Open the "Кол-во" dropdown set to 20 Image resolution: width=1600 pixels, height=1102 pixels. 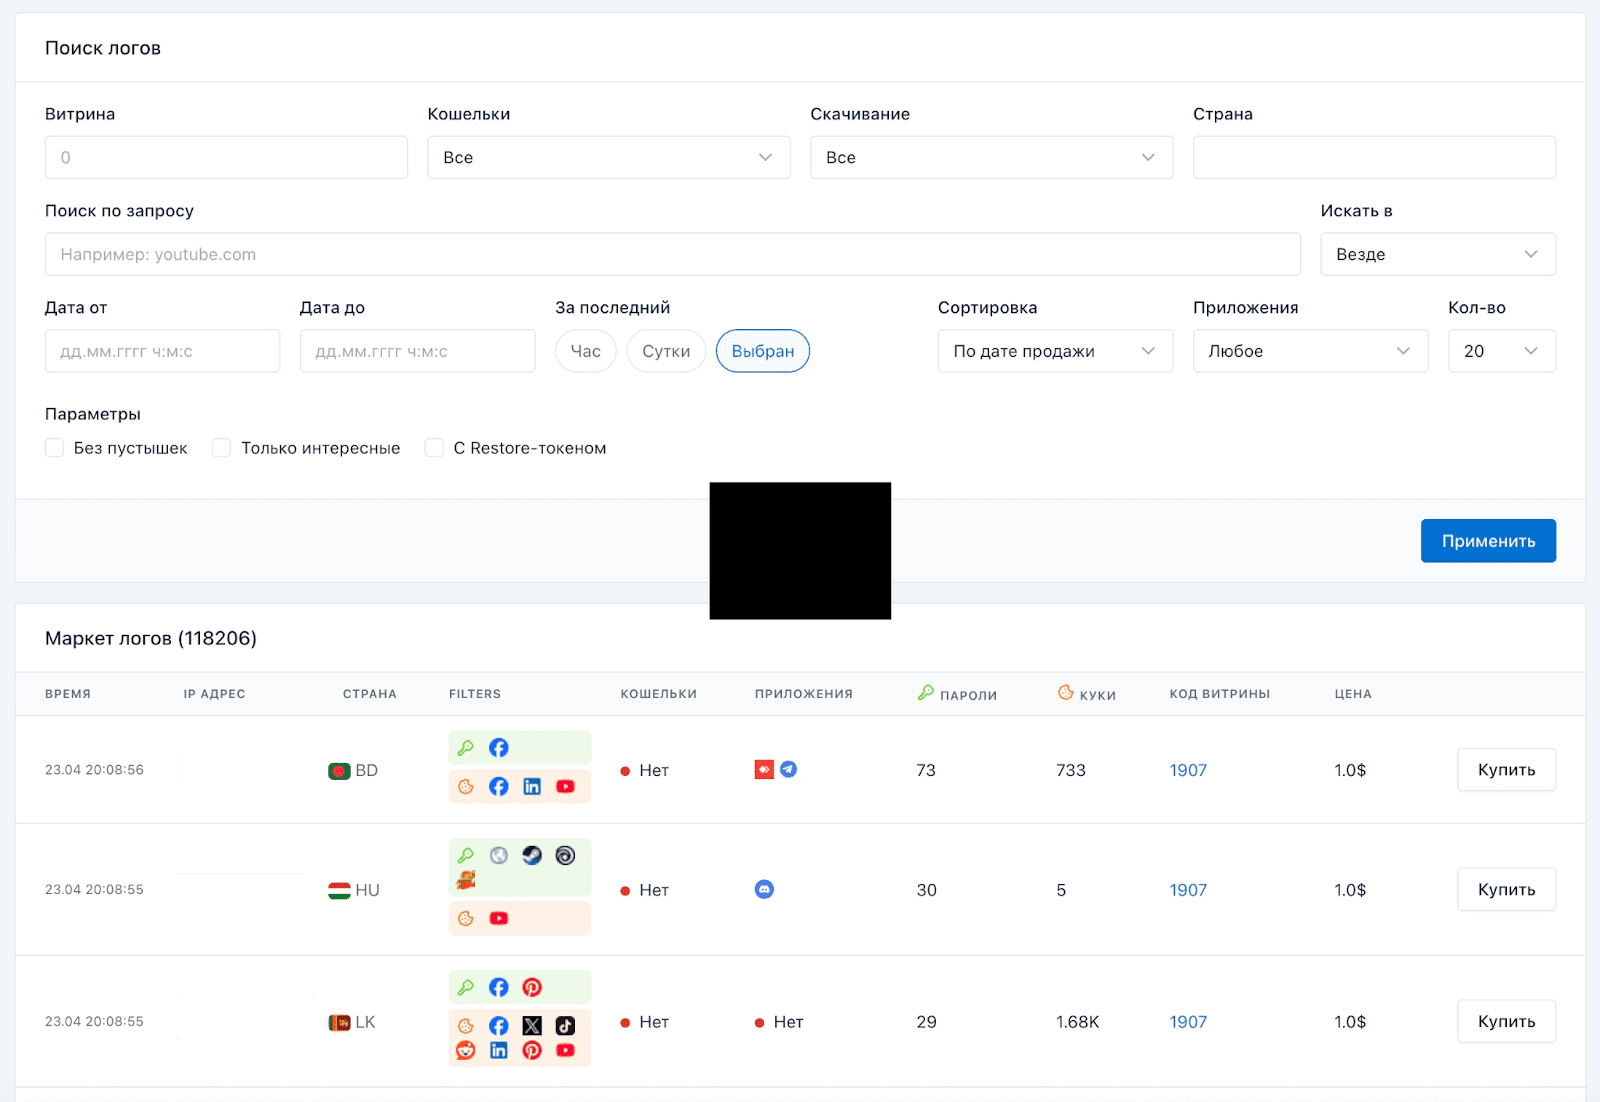[x=1501, y=351]
